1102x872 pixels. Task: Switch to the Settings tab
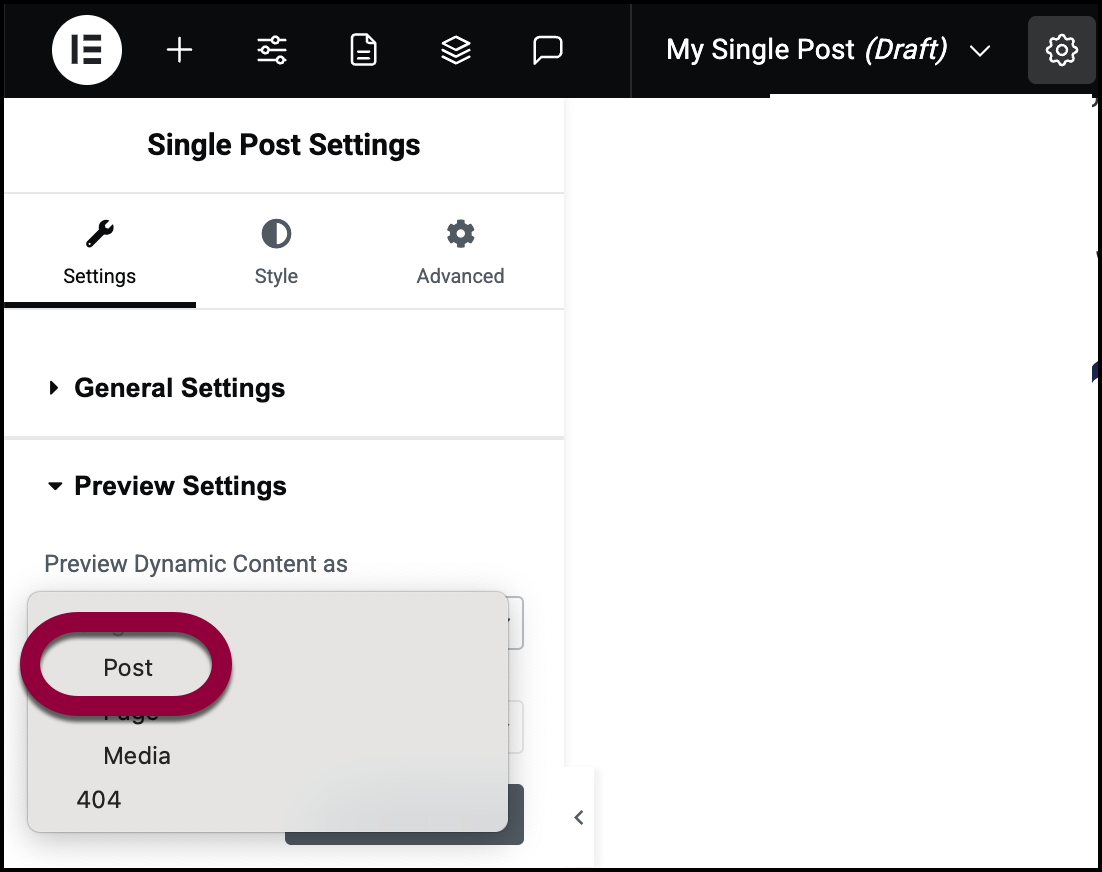coord(99,254)
